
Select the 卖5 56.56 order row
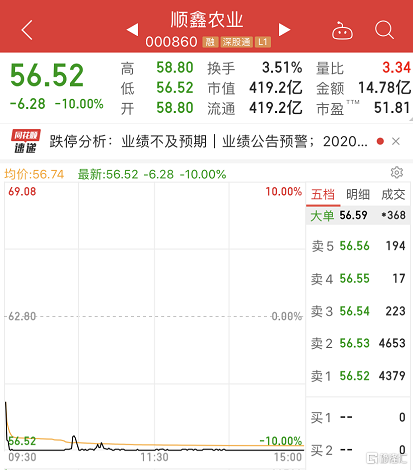pos(358,246)
